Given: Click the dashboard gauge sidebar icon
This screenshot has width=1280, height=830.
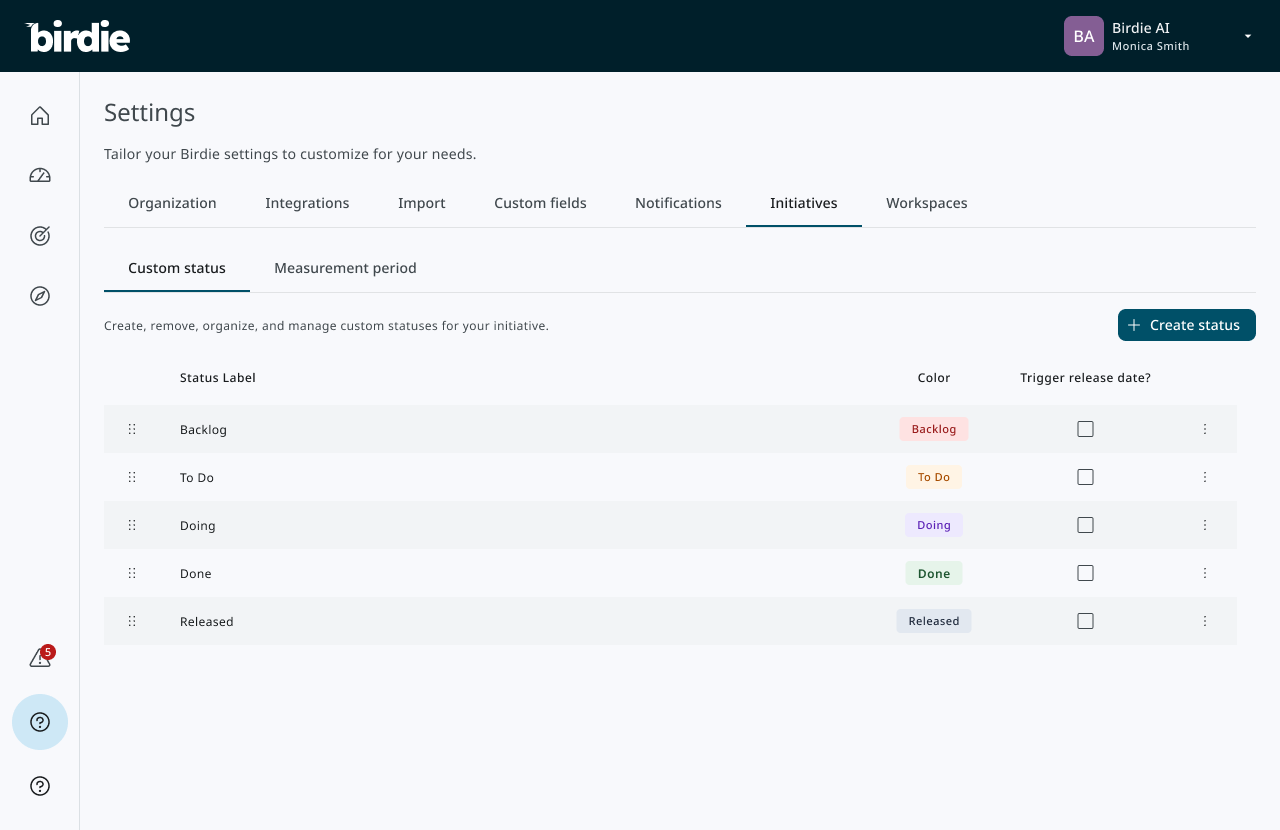Looking at the screenshot, I should point(40,176).
